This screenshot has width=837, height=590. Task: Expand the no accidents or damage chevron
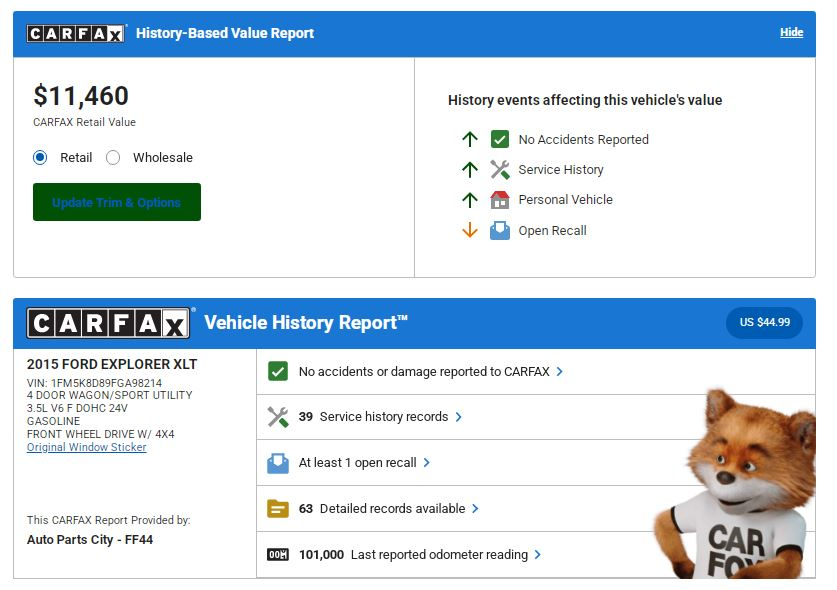(x=560, y=372)
